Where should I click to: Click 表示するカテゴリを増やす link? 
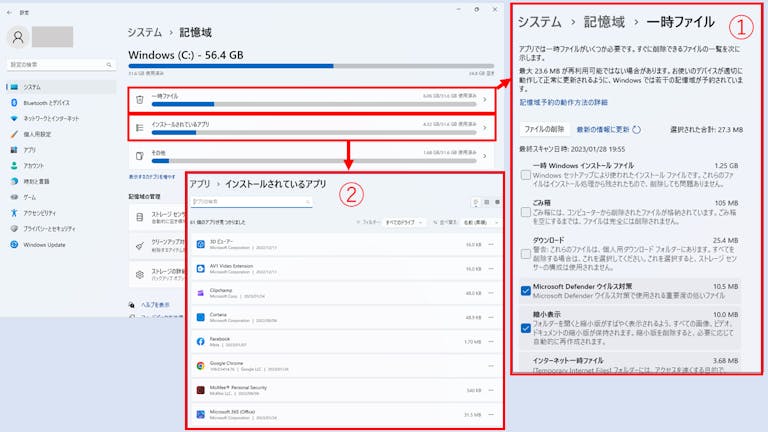pyautogui.click(x=152, y=176)
